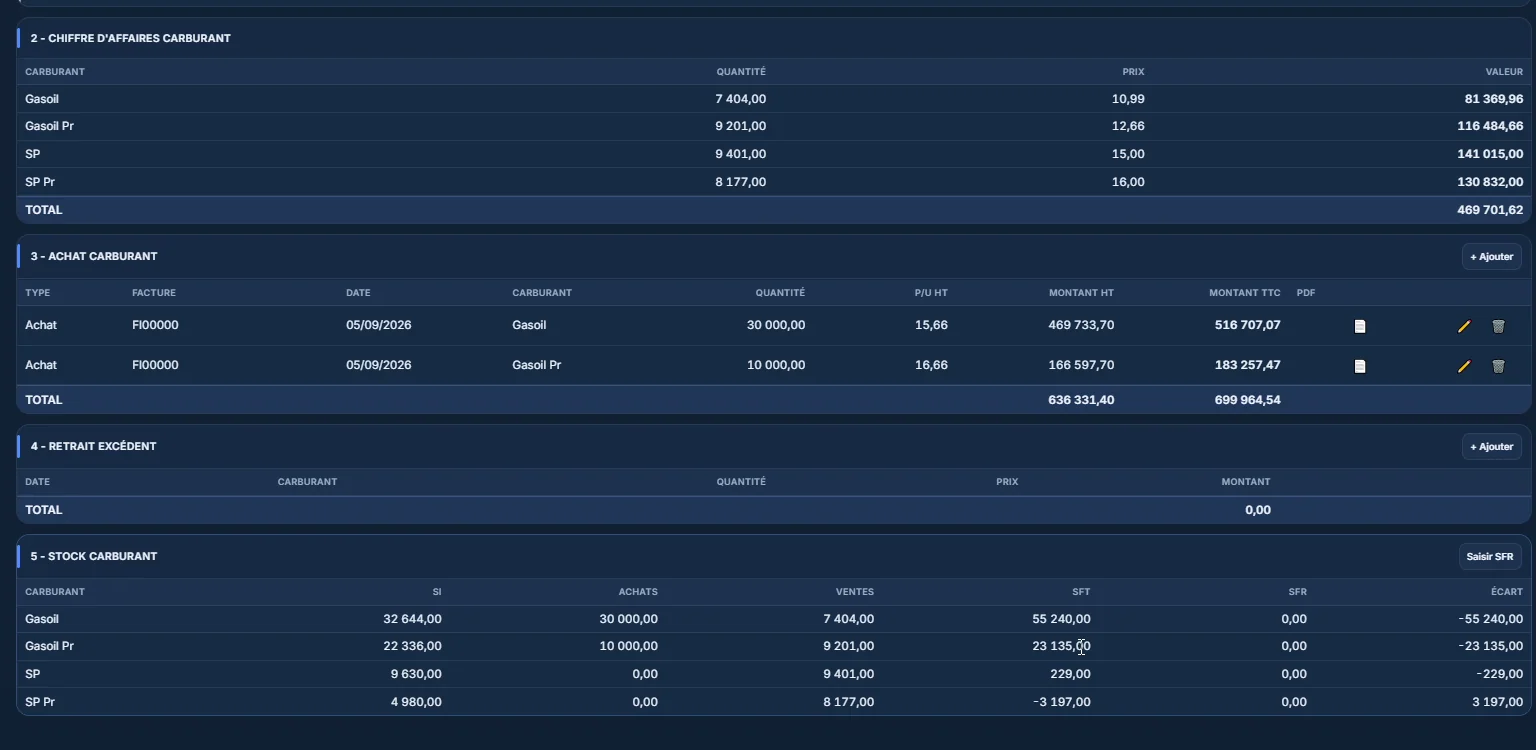Screen dimensions: 1536x750
Task: Click the SFR value for SP Pr
Action: point(1293,702)
